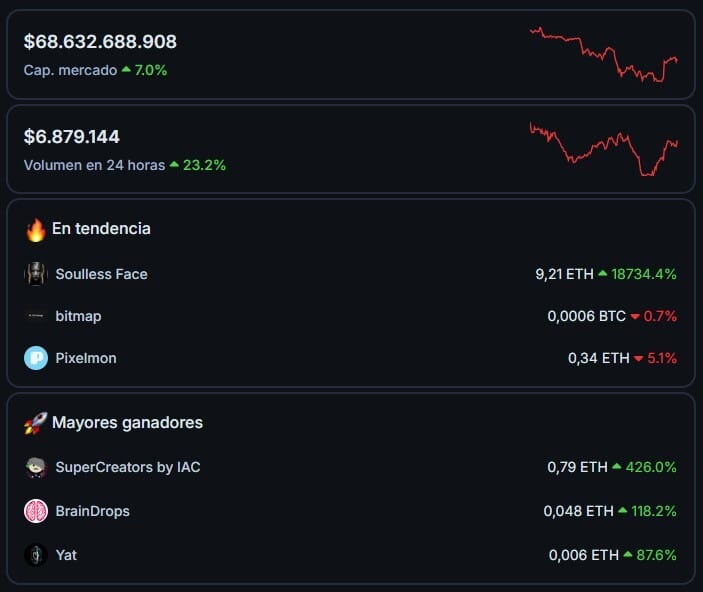Click the Yat collection avatar icon
Viewport: 703px width, 592px height.
pyautogui.click(x=36, y=555)
